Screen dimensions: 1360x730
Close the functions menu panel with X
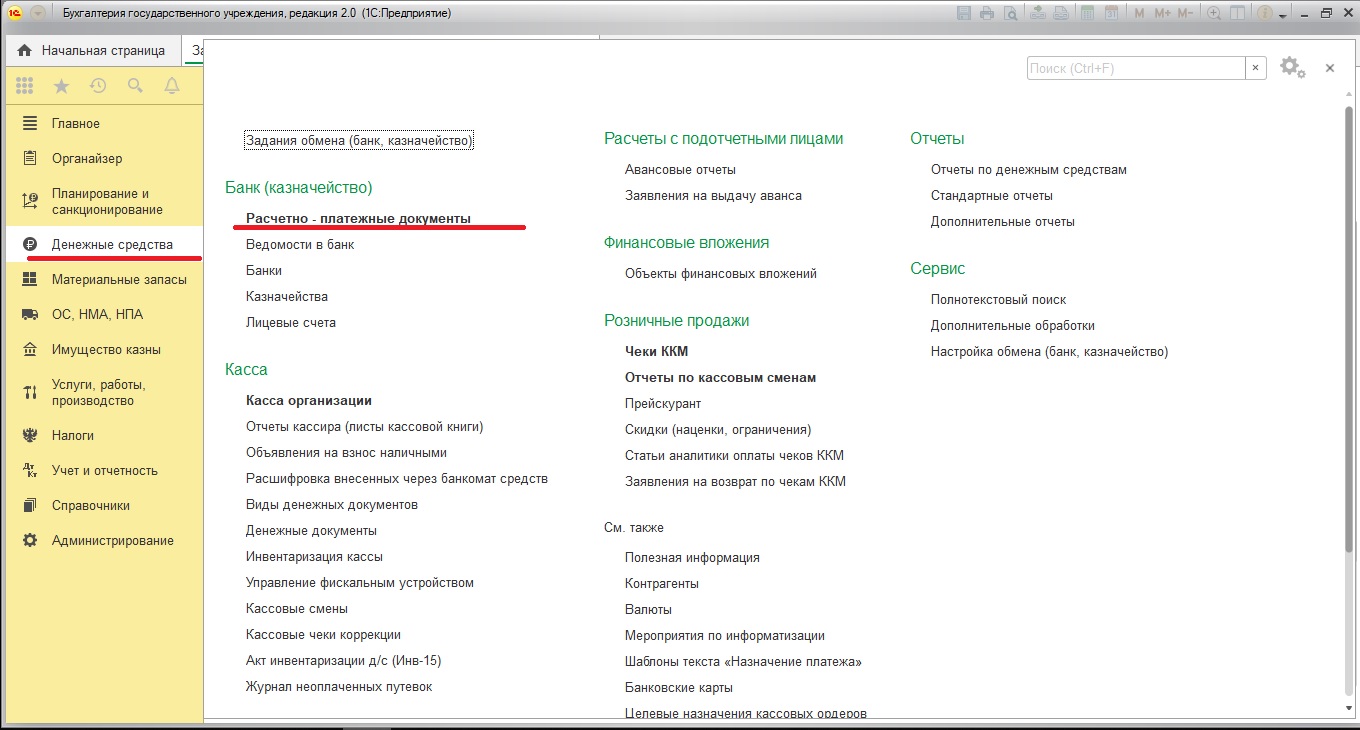[x=1330, y=68]
